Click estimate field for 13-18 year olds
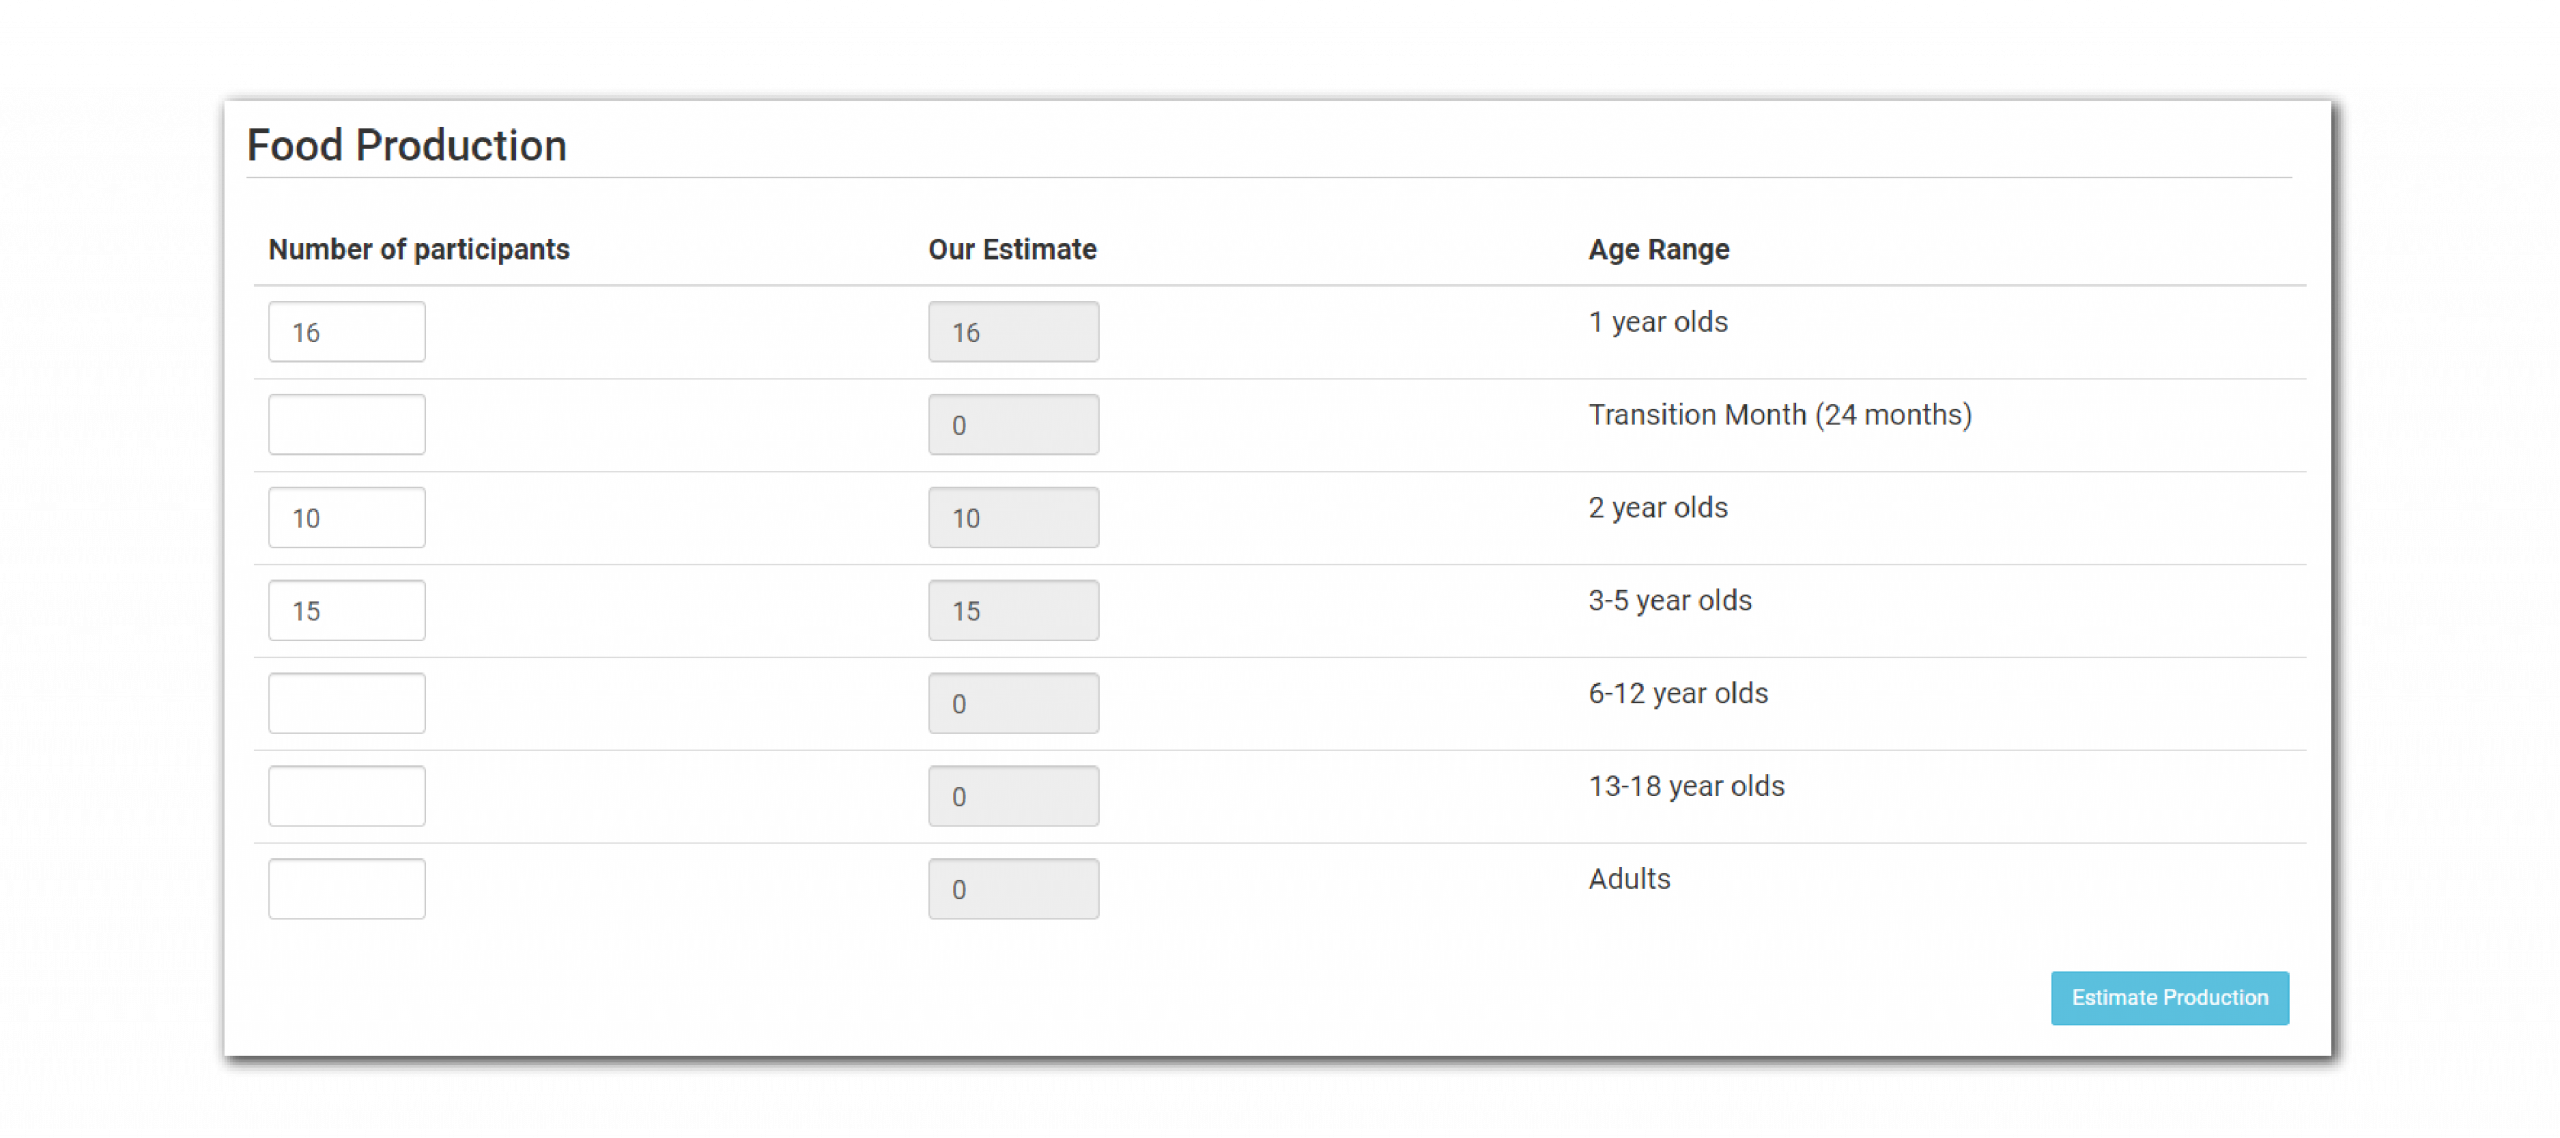 click(1012, 797)
